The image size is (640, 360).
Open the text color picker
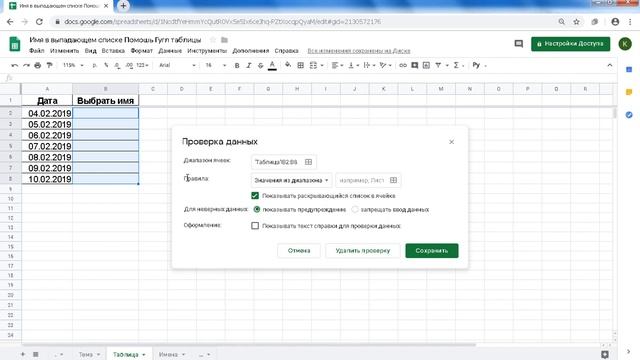tap(272, 65)
